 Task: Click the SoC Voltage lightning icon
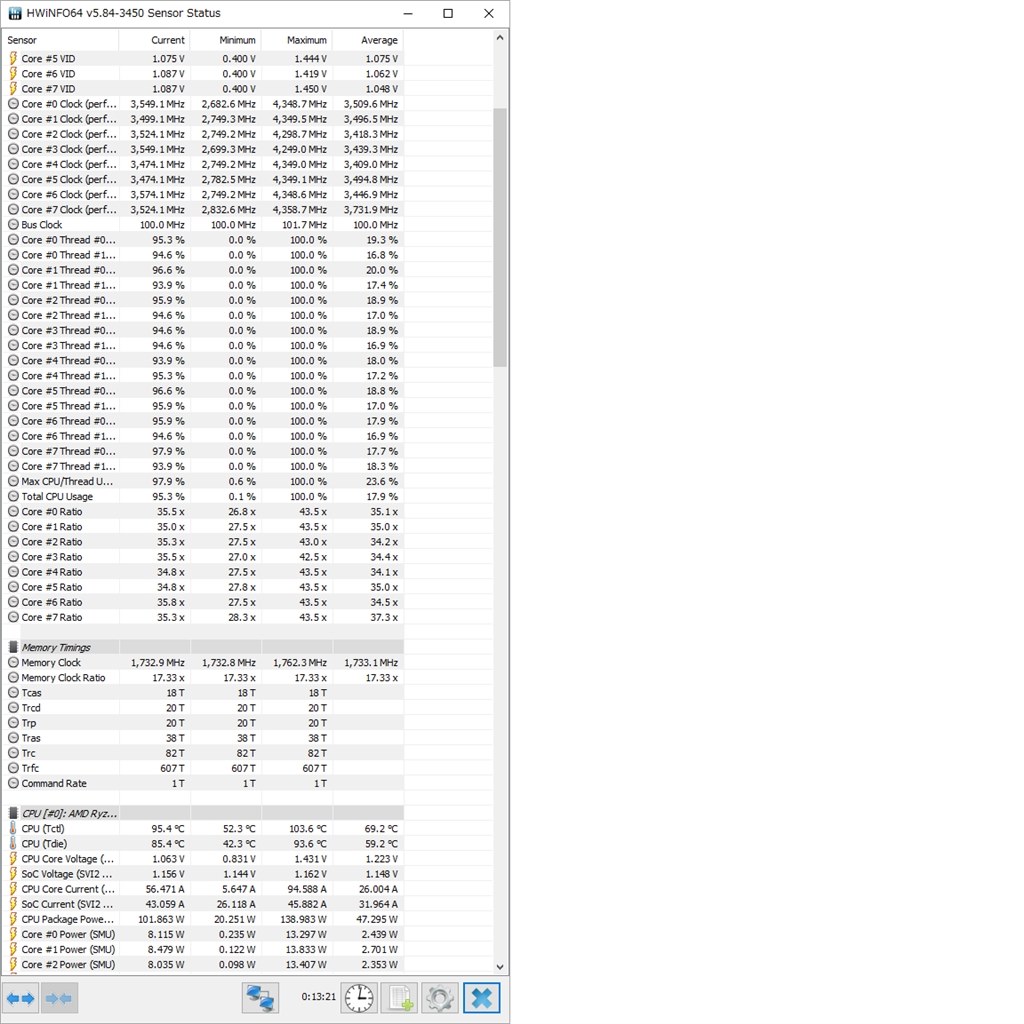click(x=13, y=874)
